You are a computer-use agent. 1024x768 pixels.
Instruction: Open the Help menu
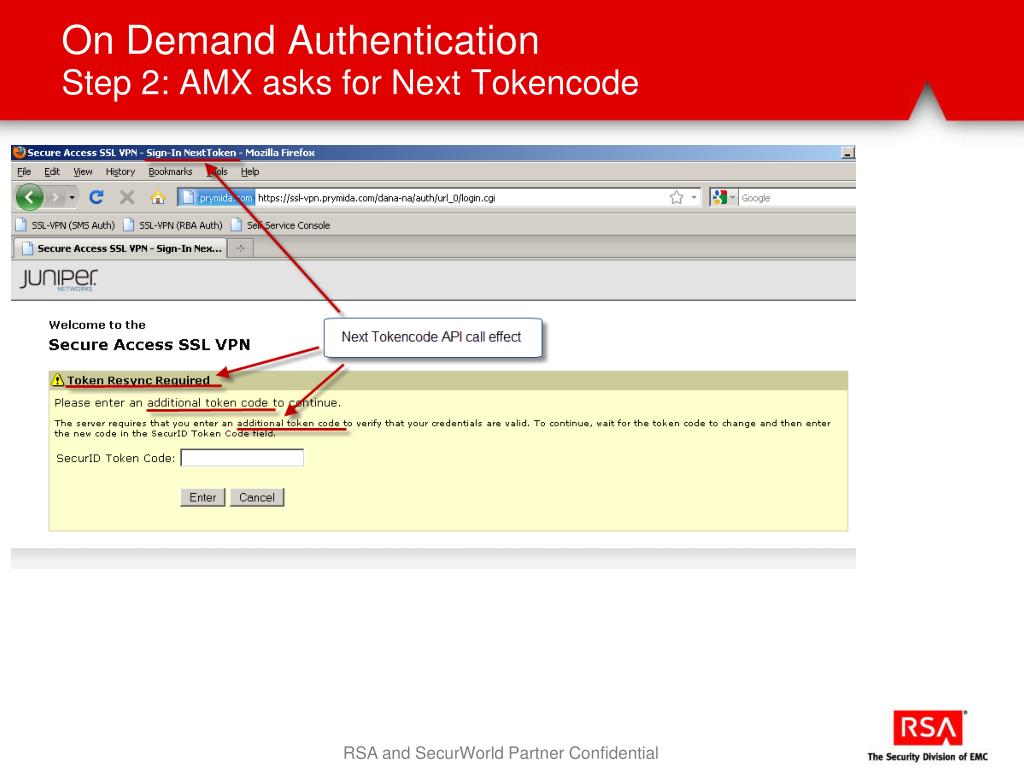tap(249, 172)
